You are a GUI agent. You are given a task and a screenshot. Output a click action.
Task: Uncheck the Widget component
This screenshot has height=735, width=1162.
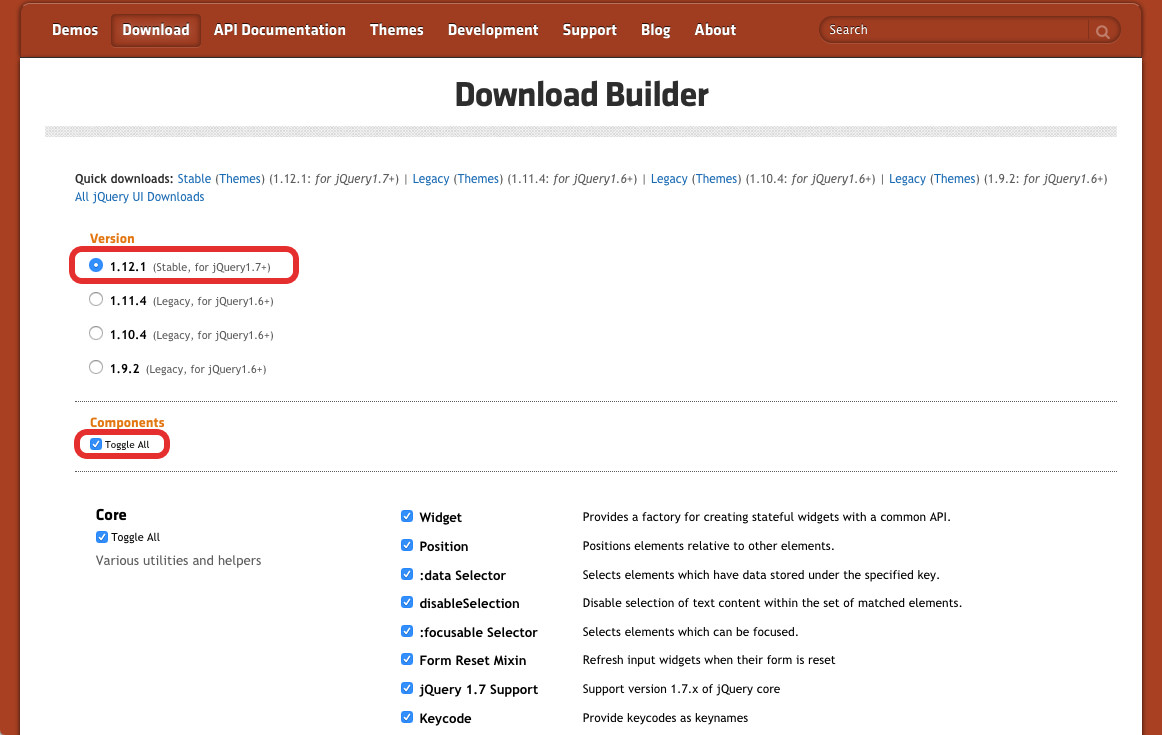[407, 516]
